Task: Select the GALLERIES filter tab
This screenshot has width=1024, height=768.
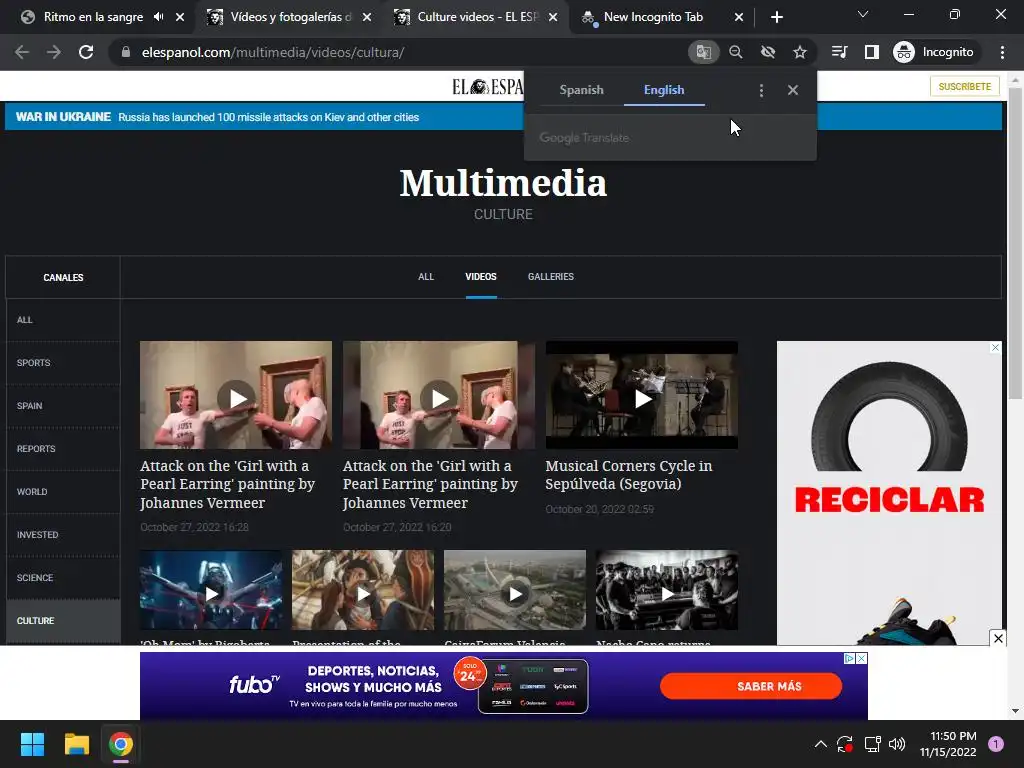Action: click(x=551, y=277)
